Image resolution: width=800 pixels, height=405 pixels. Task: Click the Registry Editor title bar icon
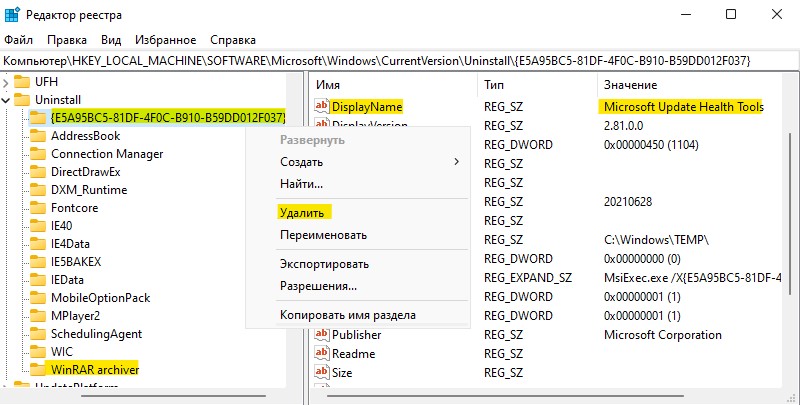[12, 15]
